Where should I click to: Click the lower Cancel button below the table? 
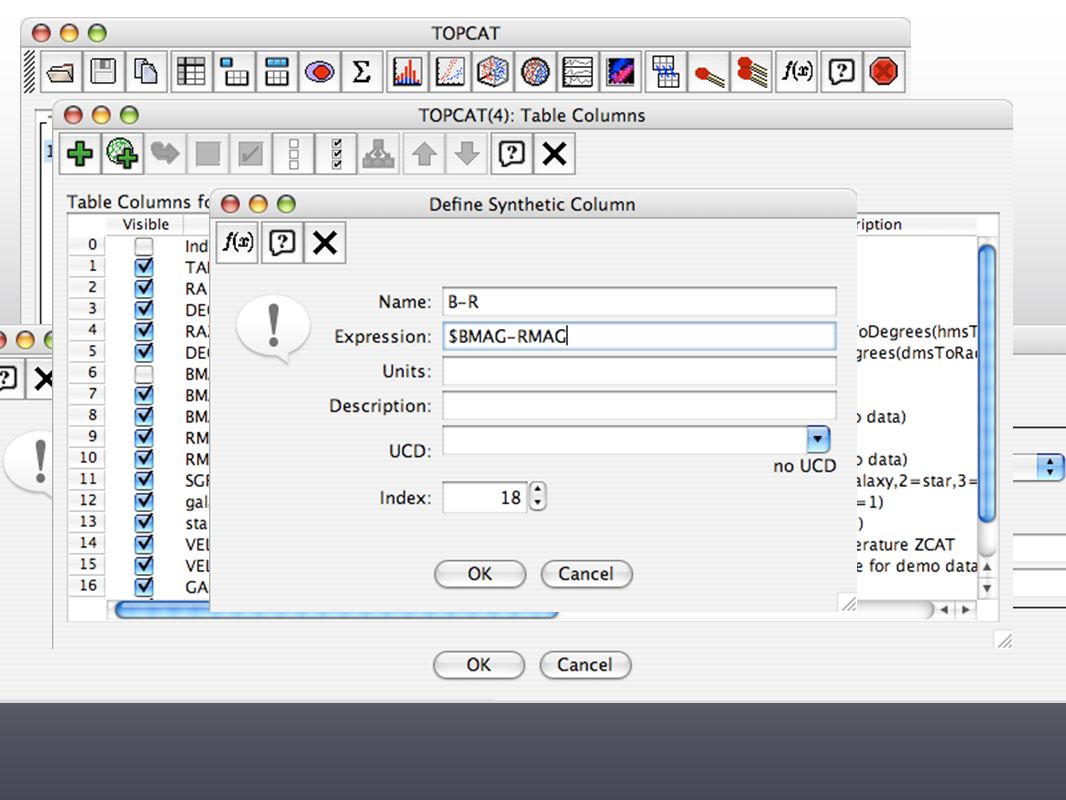(x=585, y=665)
